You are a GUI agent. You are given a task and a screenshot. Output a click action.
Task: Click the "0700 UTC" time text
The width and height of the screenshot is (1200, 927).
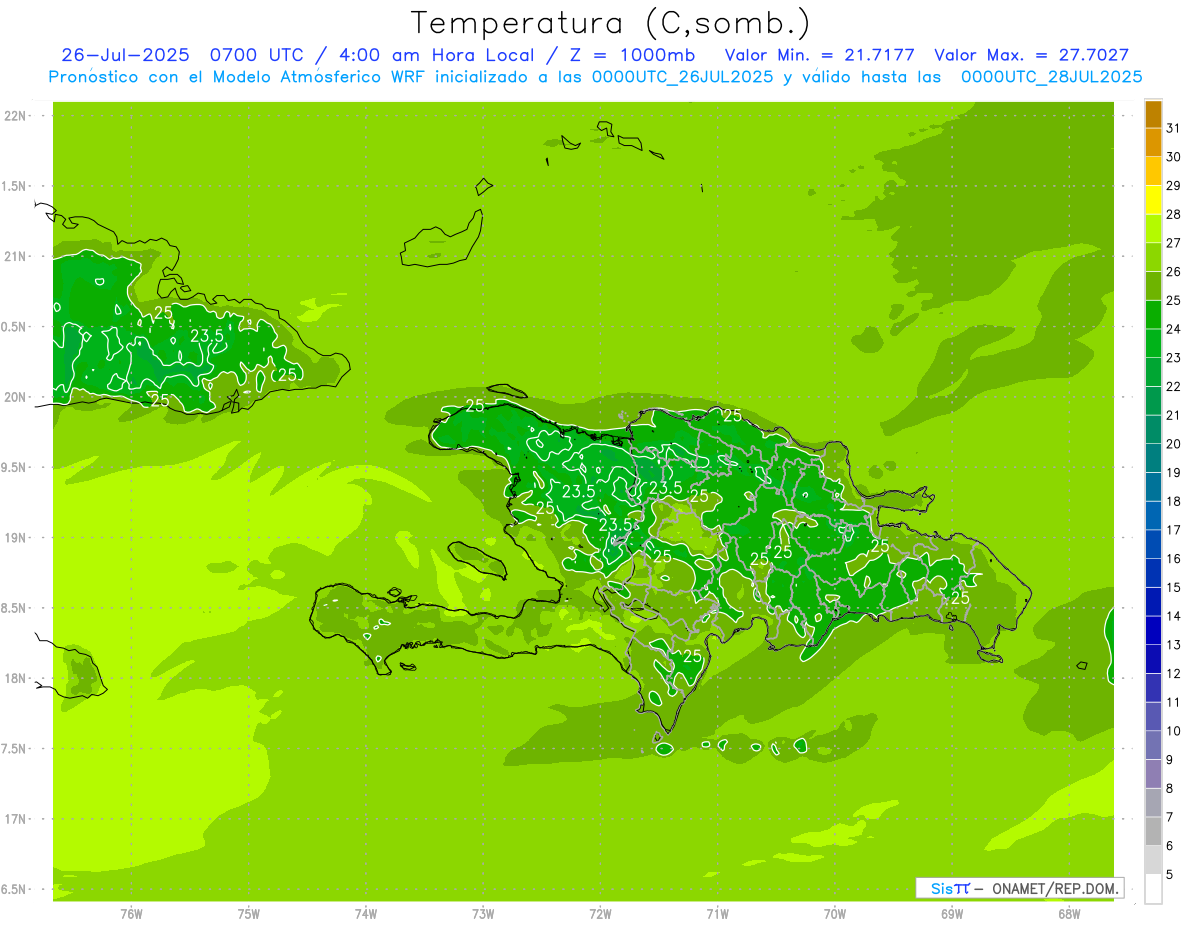tap(258, 55)
